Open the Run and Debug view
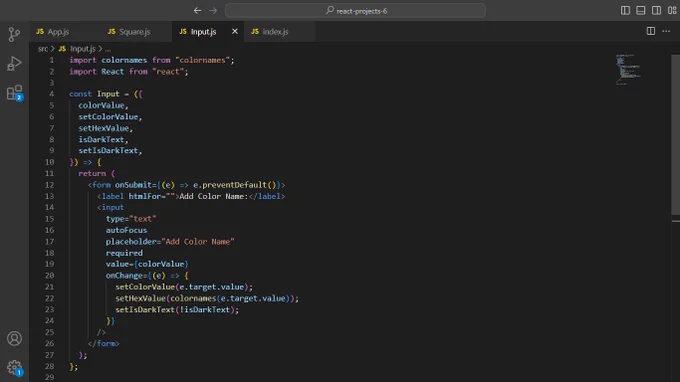 (x=14, y=64)
